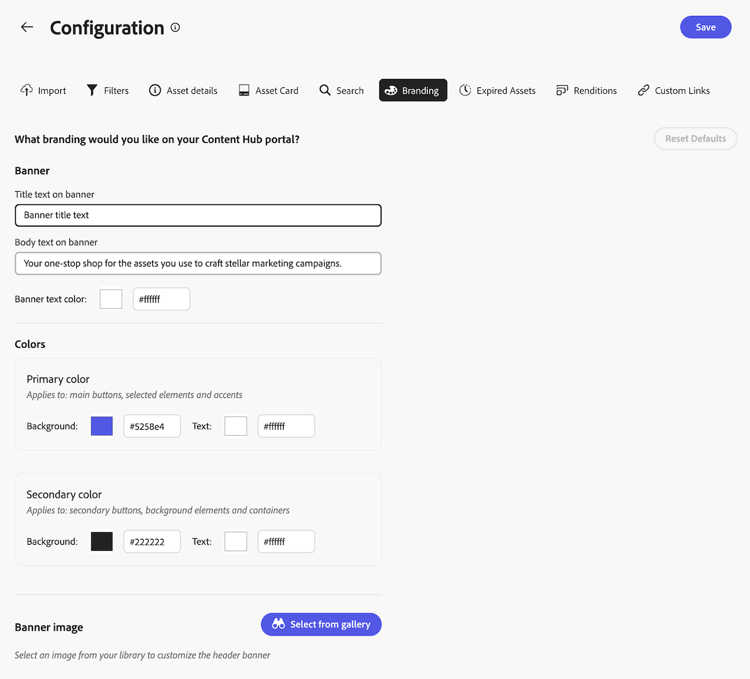Click the banner title text field
Screen dimensions: 750x679
click(198, 215)
